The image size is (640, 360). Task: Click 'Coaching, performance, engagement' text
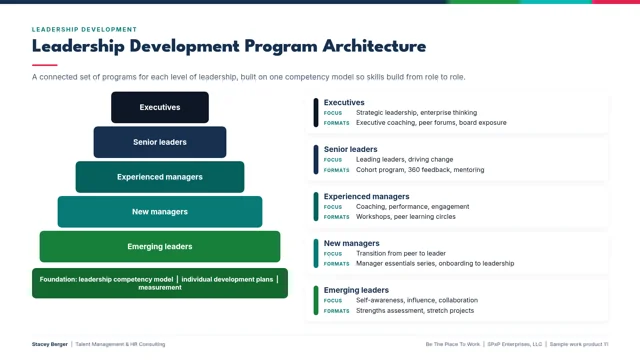412,207
